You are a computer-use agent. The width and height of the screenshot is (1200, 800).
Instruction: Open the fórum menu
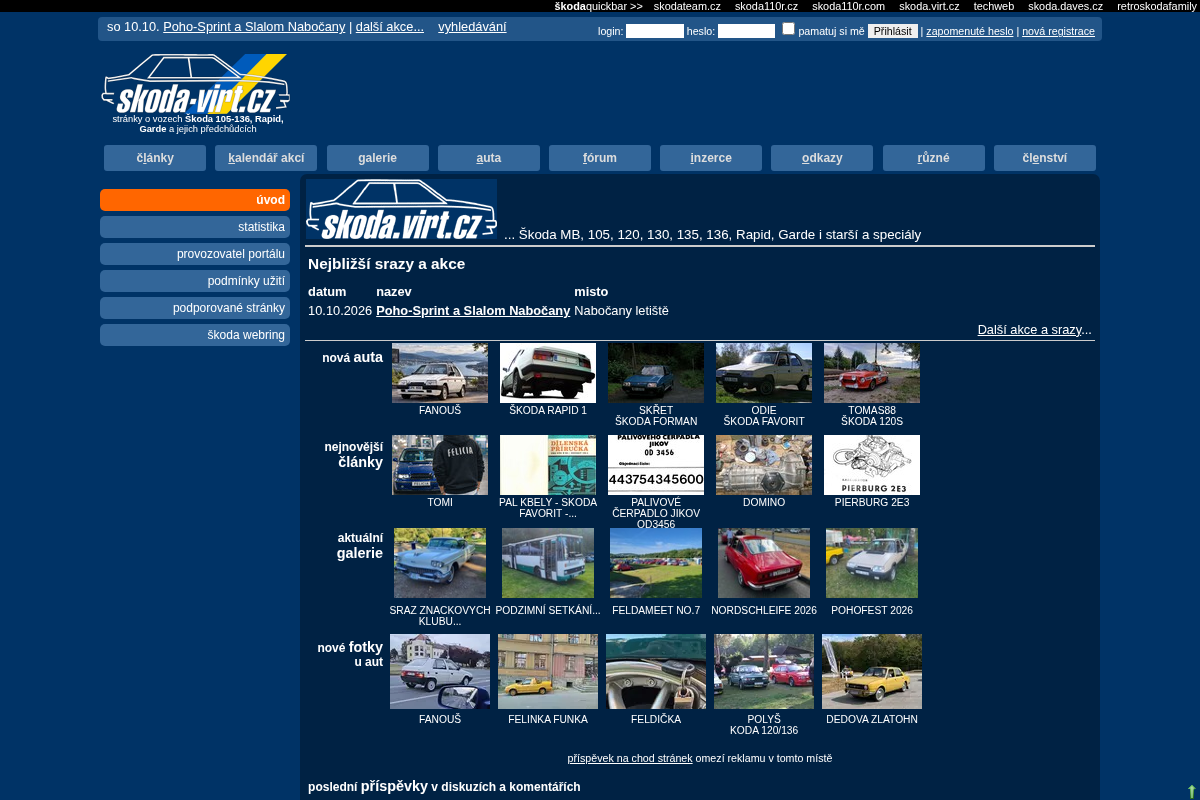(x=600, y=158)
